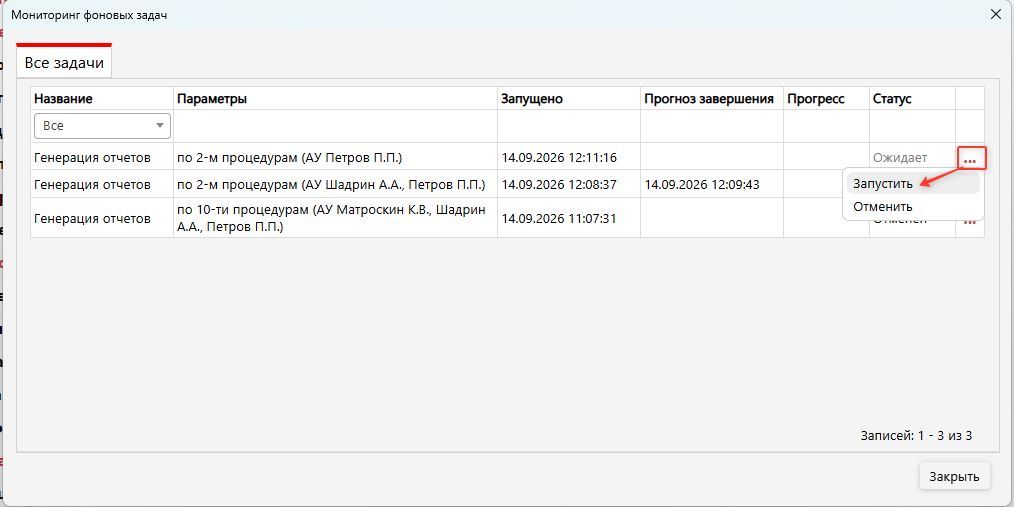Sort by the Прогноз завершения column header

pyautogui.click(x=712, y=98)
